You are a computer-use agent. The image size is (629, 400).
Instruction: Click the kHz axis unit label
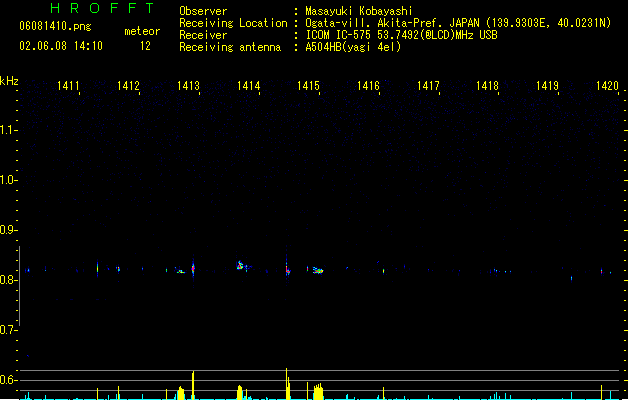9,81
